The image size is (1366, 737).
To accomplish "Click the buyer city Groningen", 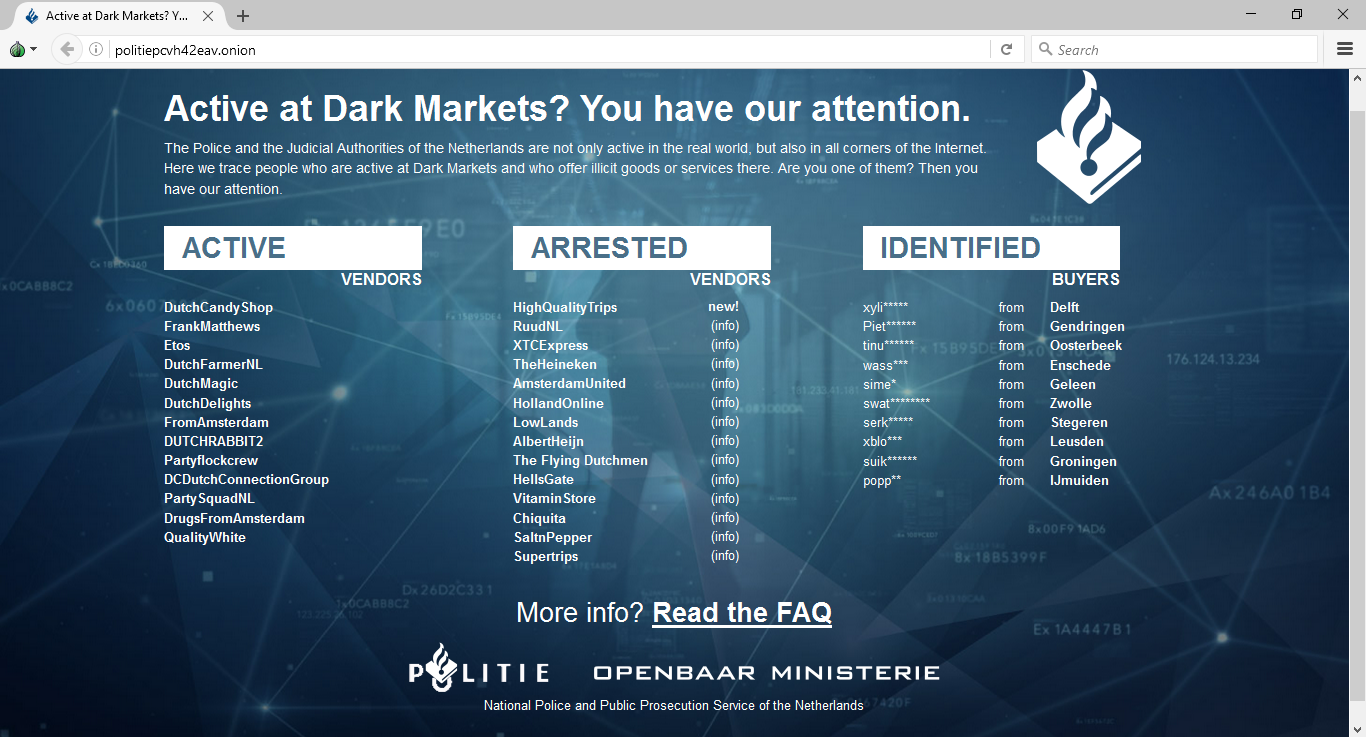I will pos(1083,461).
